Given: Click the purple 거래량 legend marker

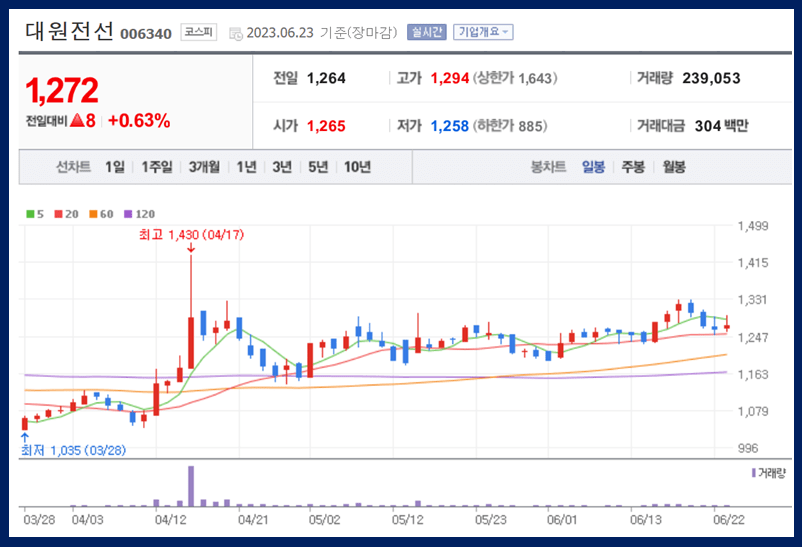Looking at the screenshot, I should [x=753, y=473].
